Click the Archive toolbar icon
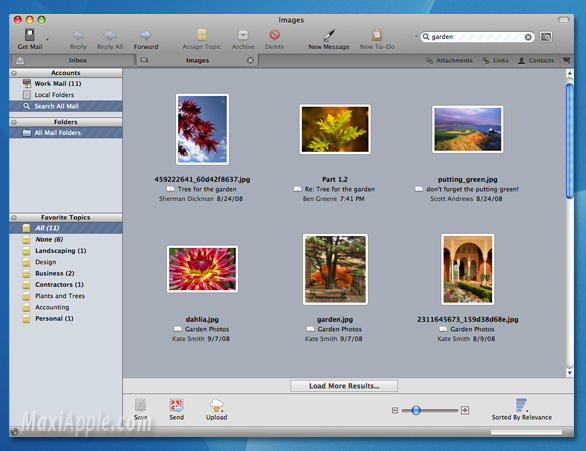Image resolution: width=586 pixels, height=451 pixels. click(x=243, y=35)
